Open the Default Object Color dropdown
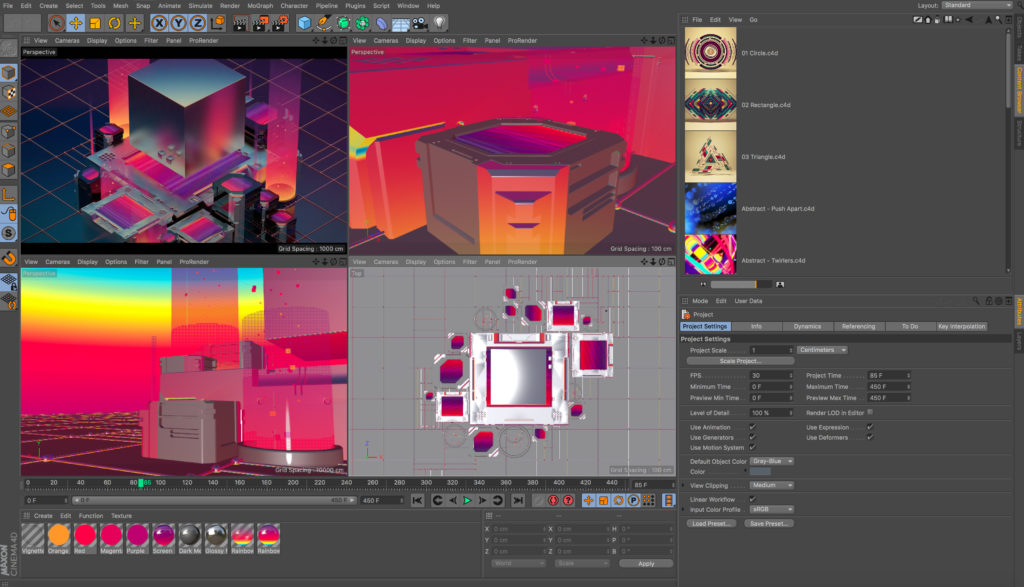The width and height of the screenshot is (1024, 587). (x=772, y=461)
